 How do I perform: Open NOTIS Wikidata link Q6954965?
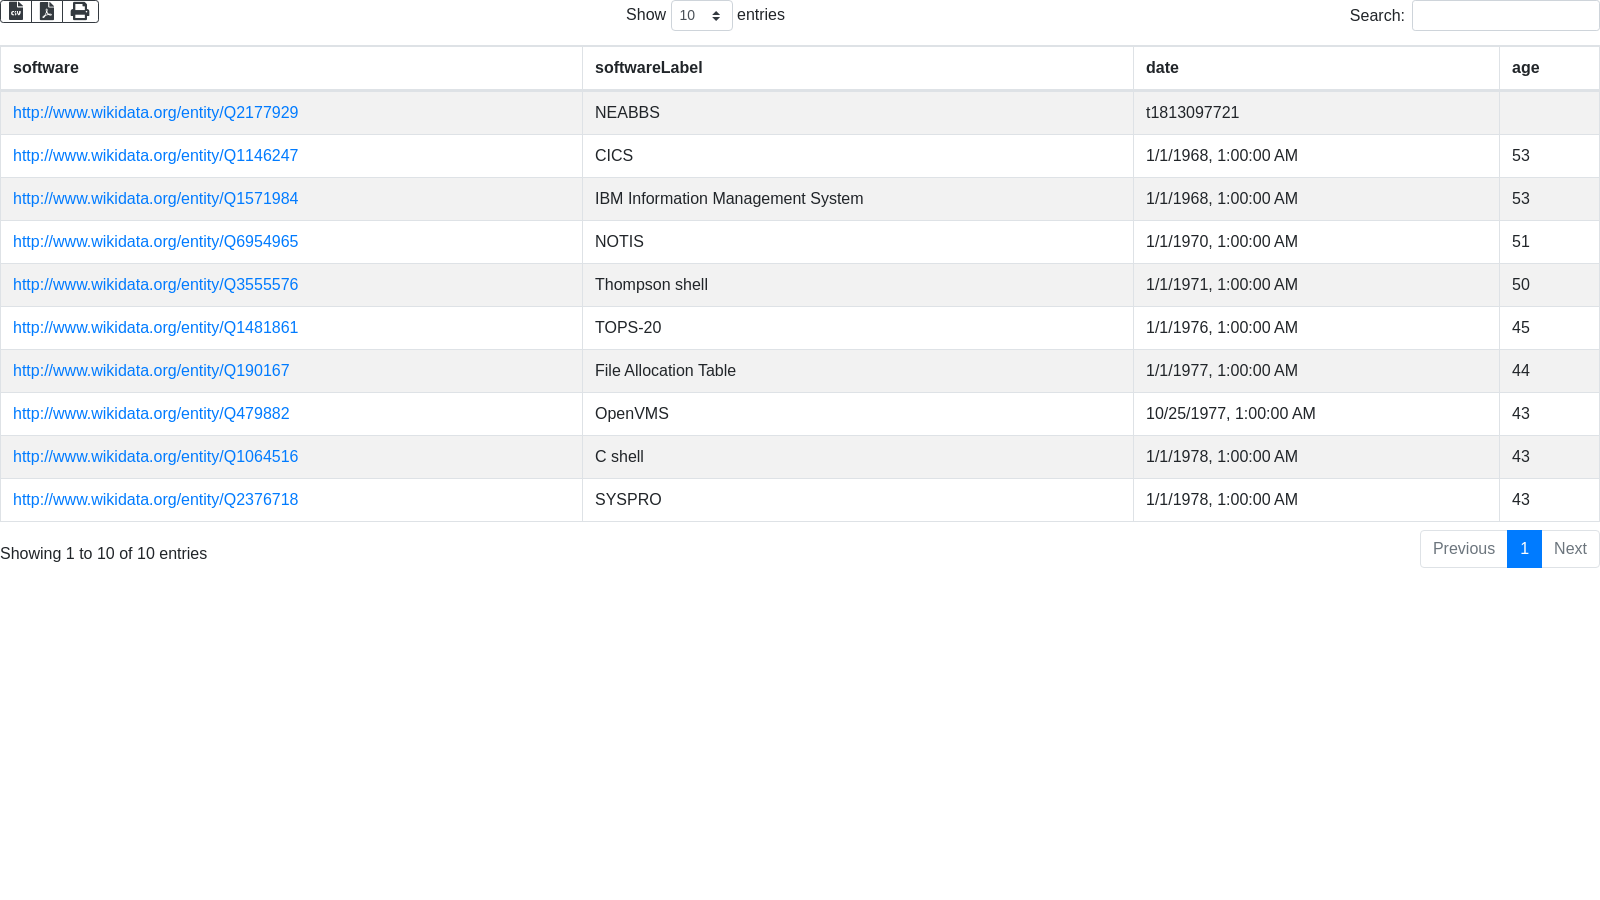pyautogui.click(x=155, y=242)
